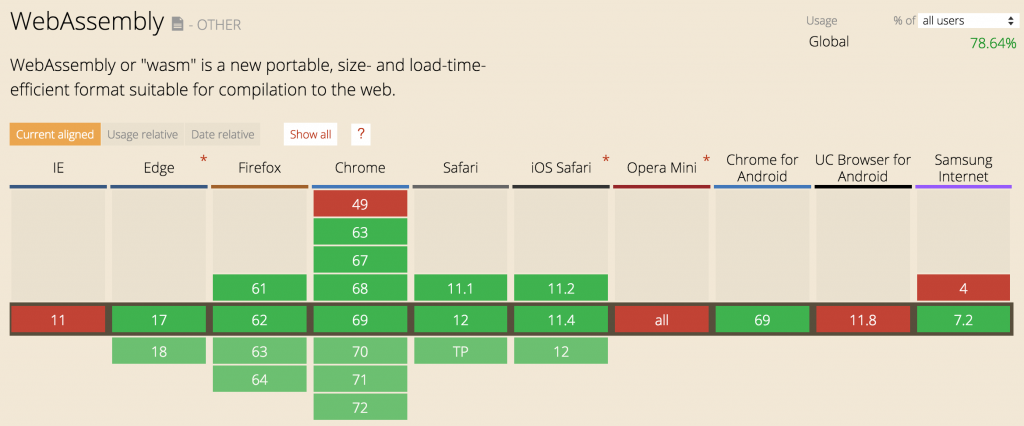
Task: Open the all users usage dropdown
Action: click(968, 20)
